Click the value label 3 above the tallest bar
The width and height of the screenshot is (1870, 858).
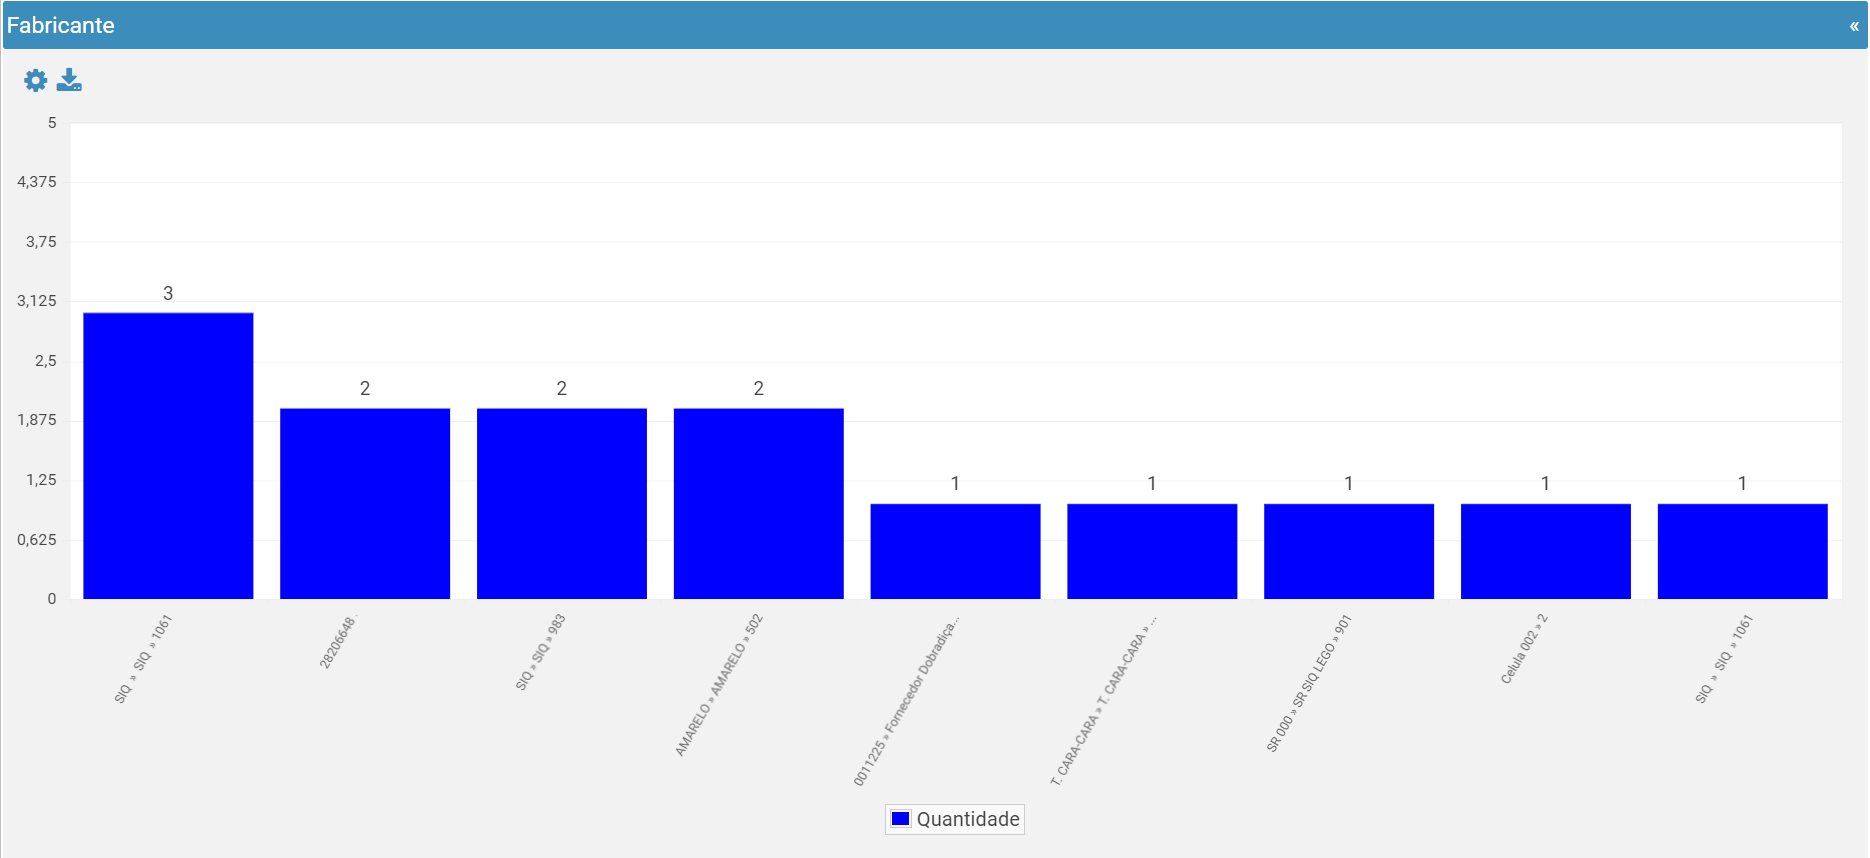point(168,293)
